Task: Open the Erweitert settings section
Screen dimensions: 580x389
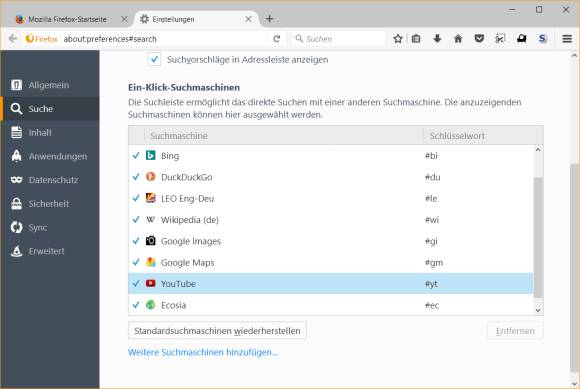Action: 50,251
